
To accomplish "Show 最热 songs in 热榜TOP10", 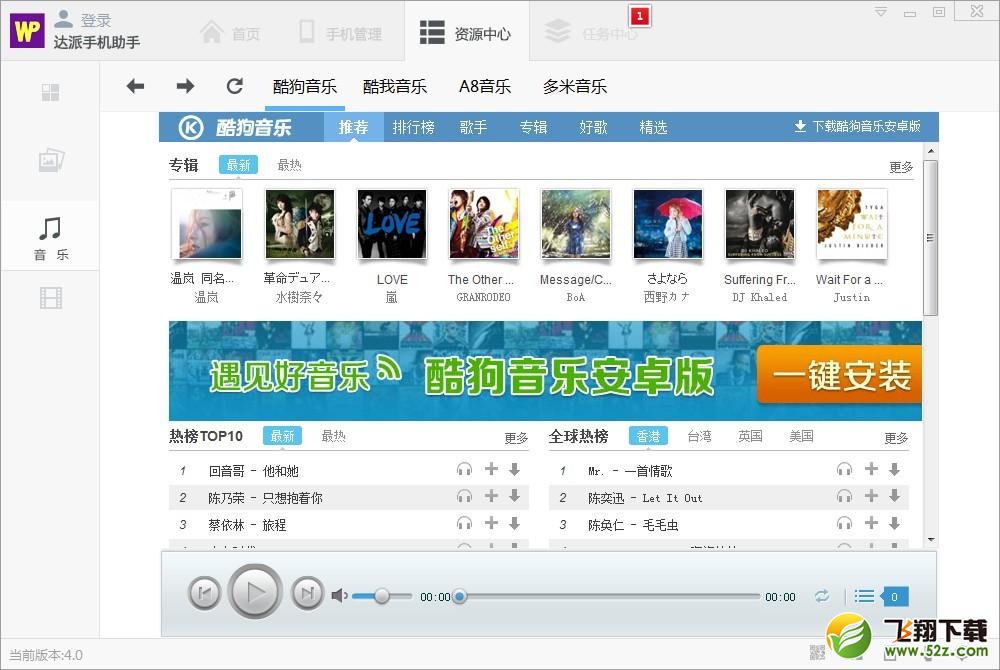I will coord(334,436).
